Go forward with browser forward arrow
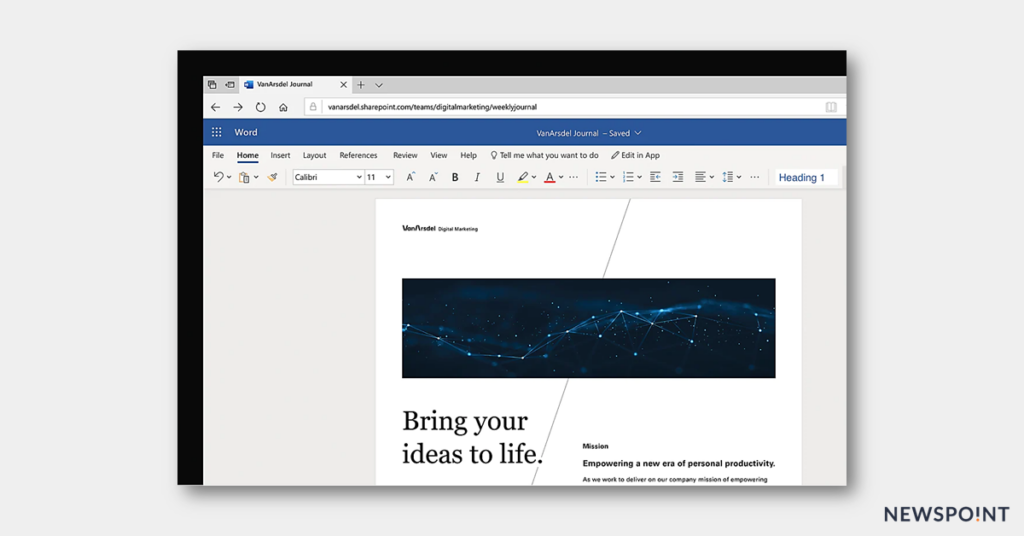Viewport: 1024px width, 536px height. (238, 107)
